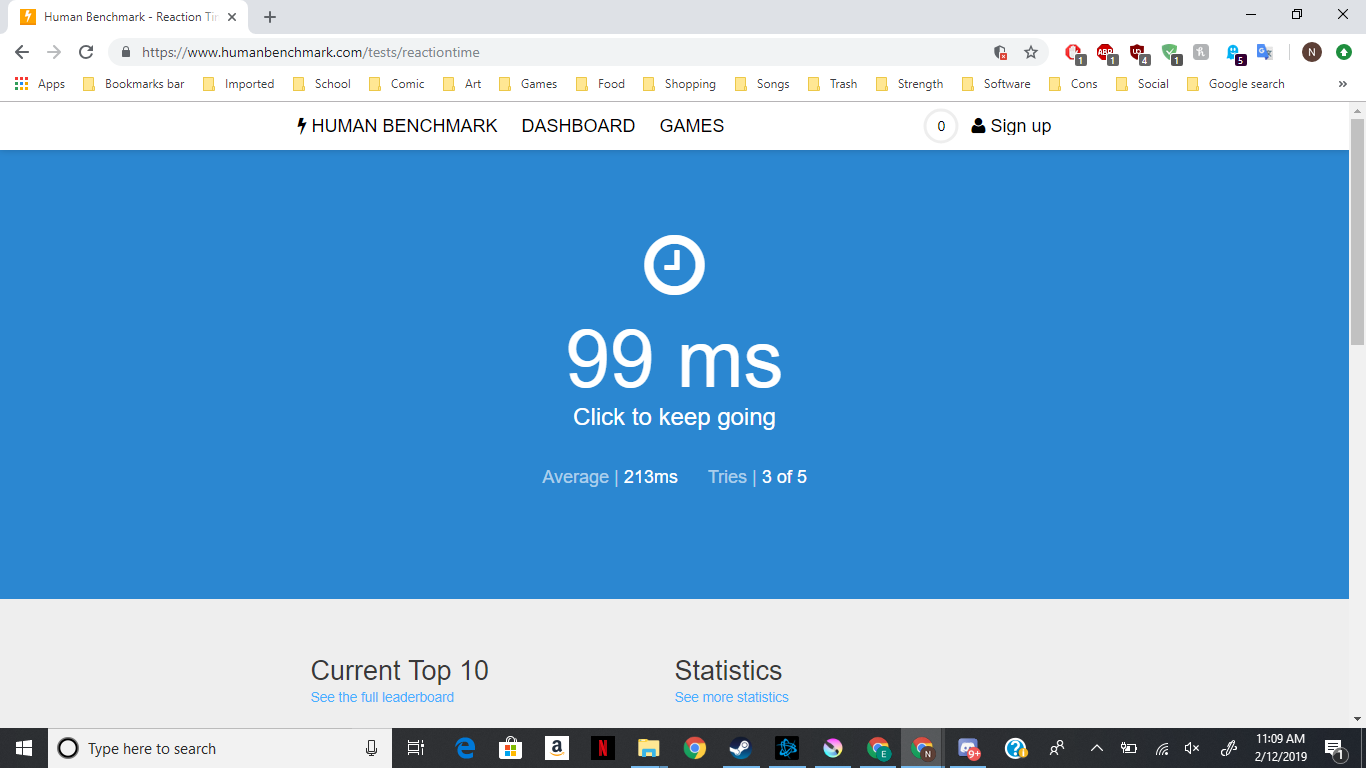Click the gray Honey extension icon

[1201, 52]
